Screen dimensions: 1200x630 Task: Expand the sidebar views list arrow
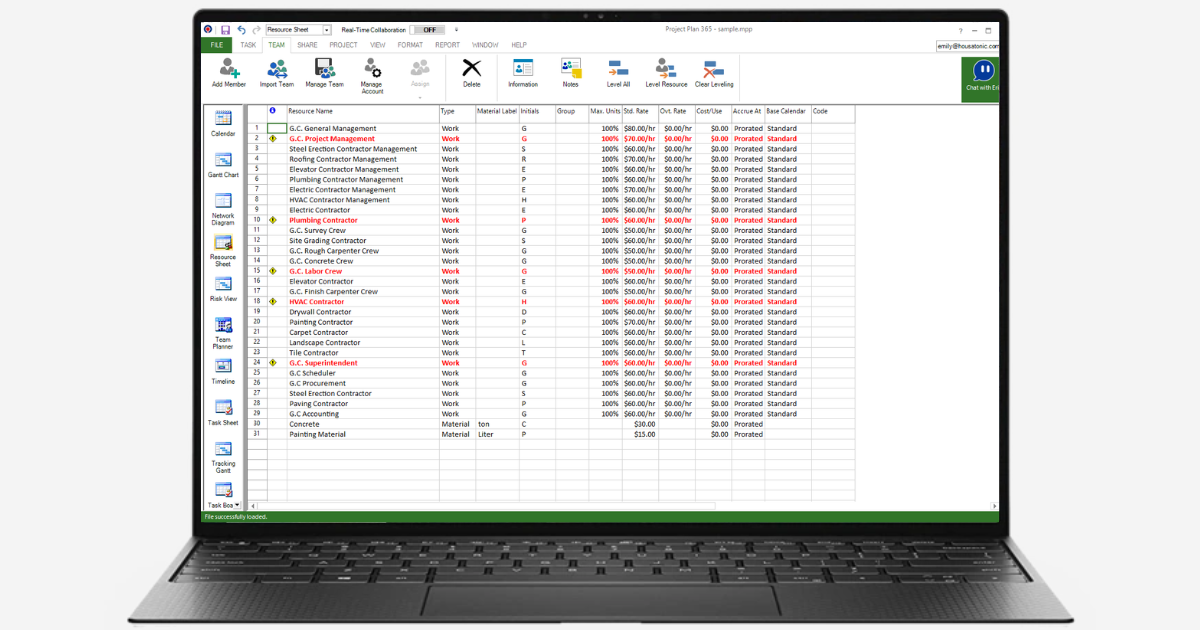pyautogui.click(x=237, y=506)
